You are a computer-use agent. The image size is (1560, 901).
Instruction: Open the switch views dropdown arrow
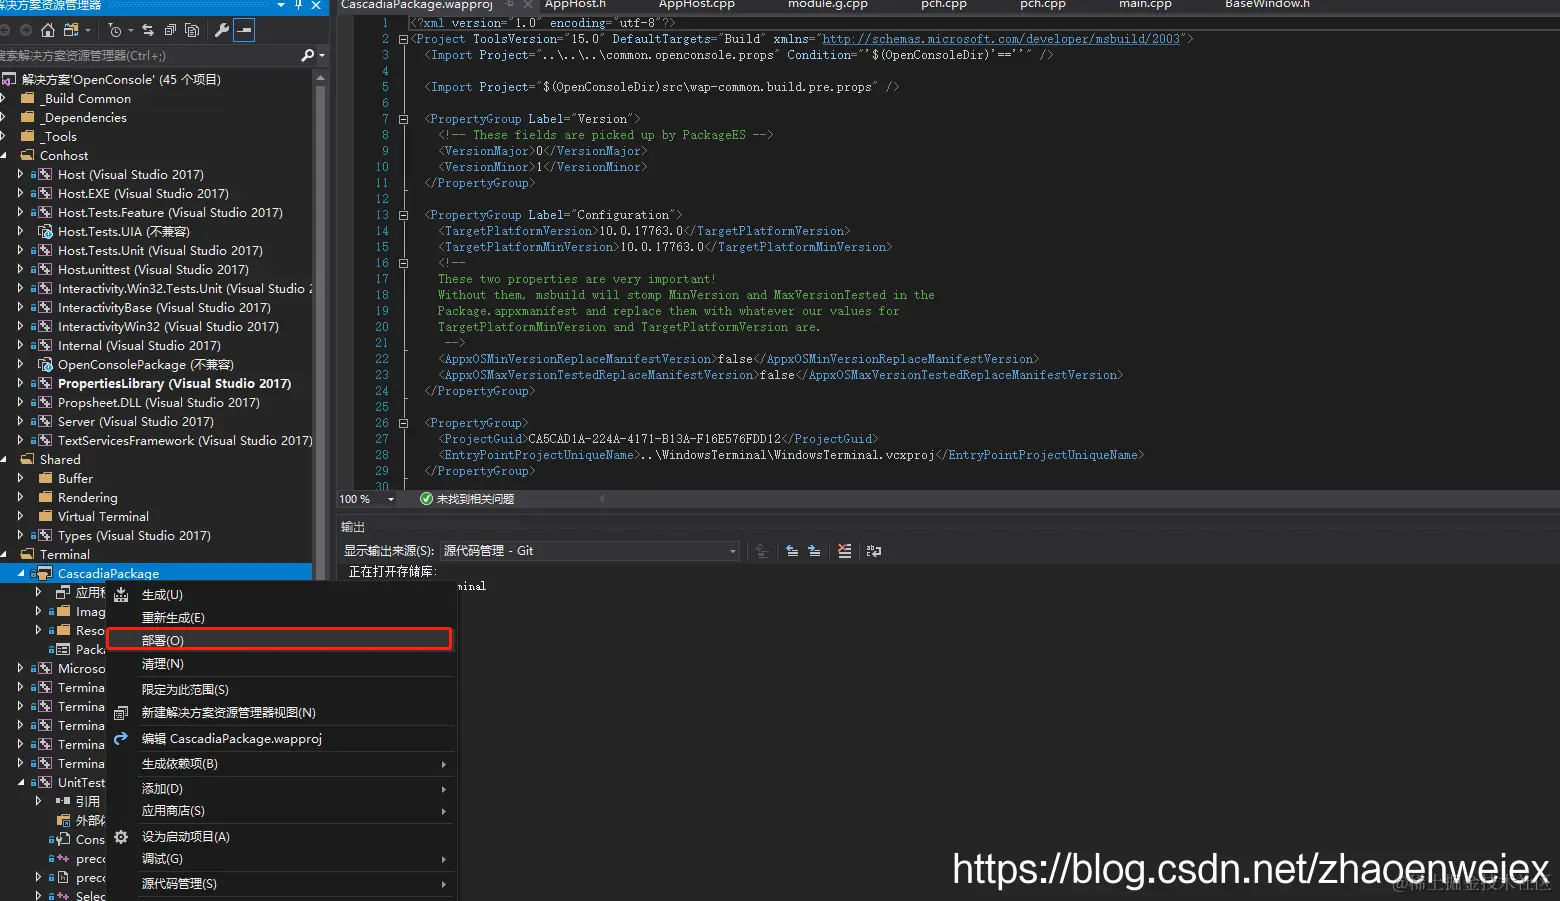click(88, 30)
